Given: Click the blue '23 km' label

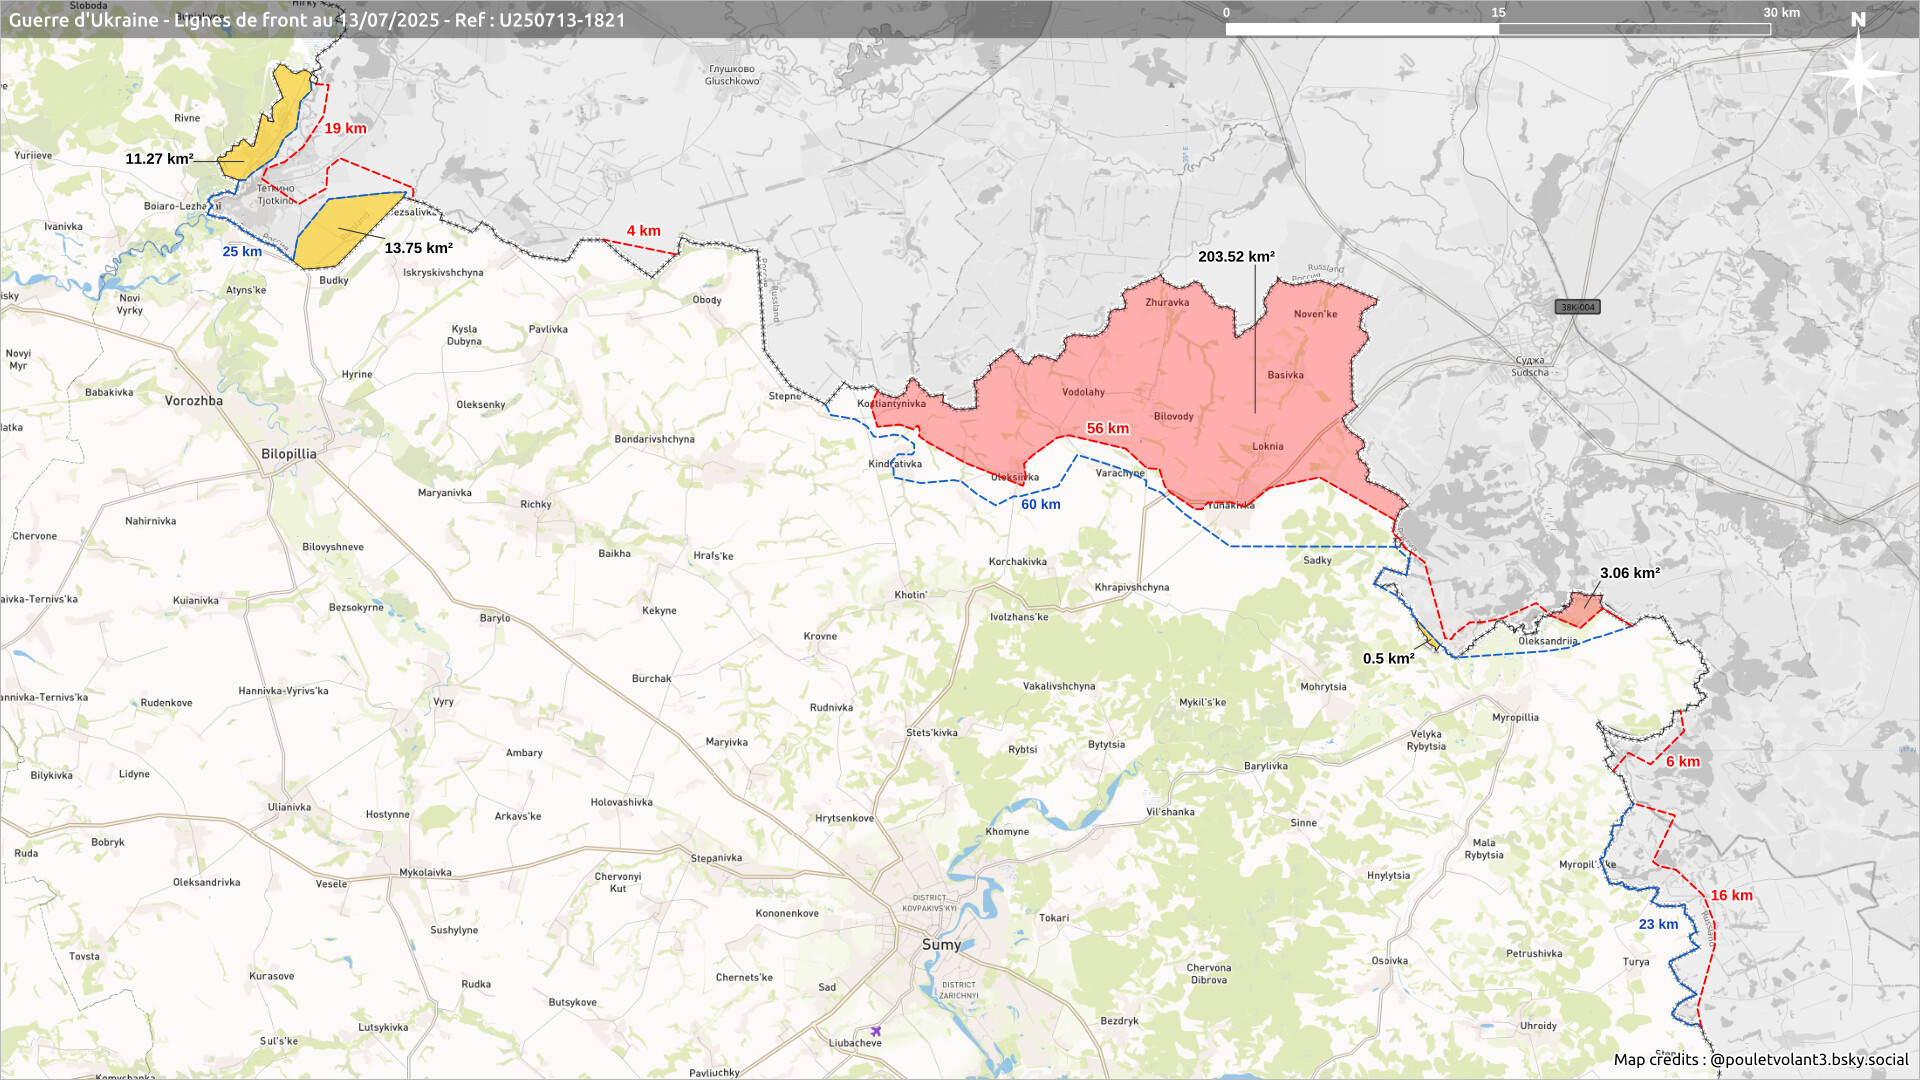Looking at the screenshot, I should (x=1658, y=924).
